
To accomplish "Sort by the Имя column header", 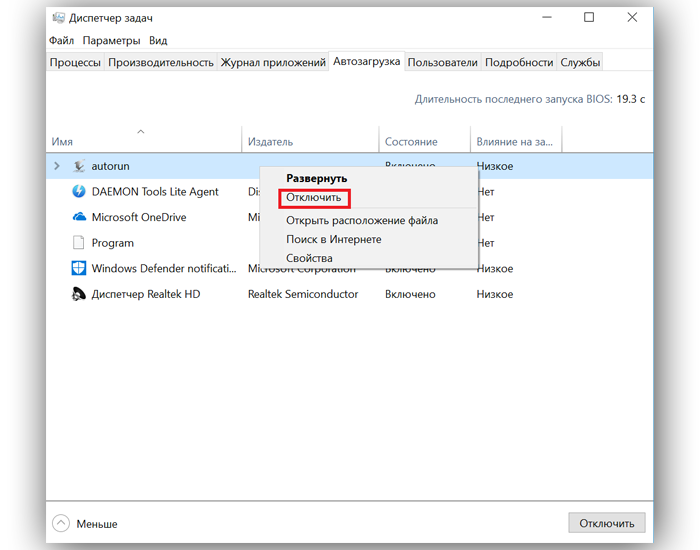I will (x=62, y=142).
